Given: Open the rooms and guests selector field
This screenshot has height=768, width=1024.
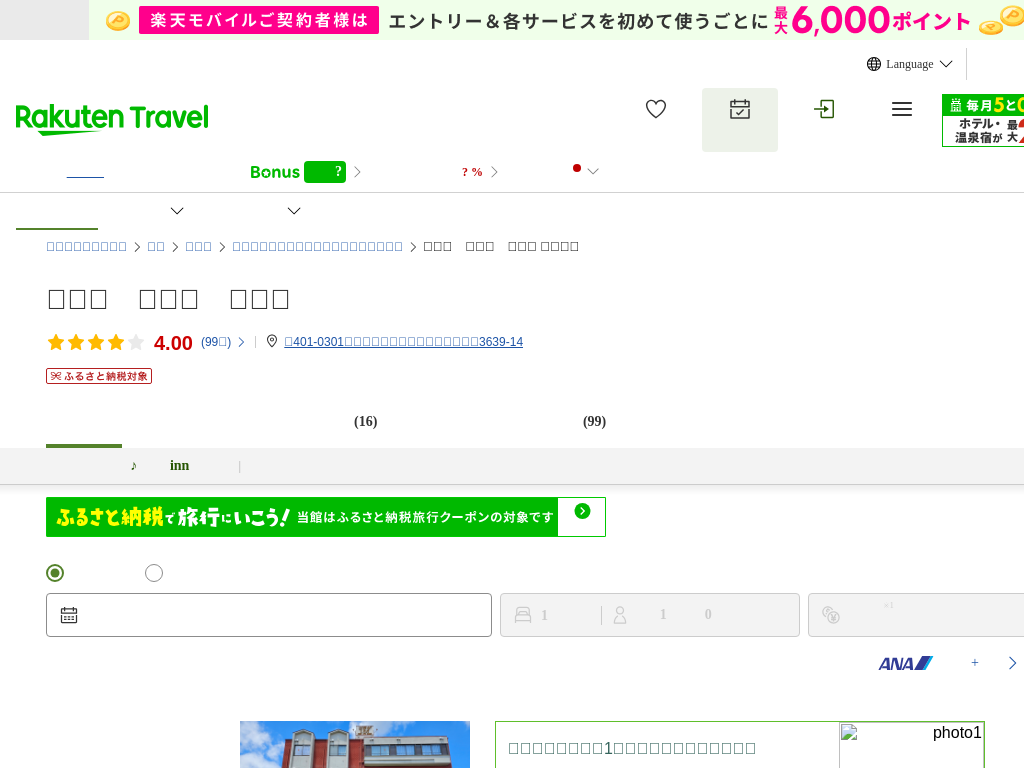Looking at the screenshot, I should tap(650, 615).
